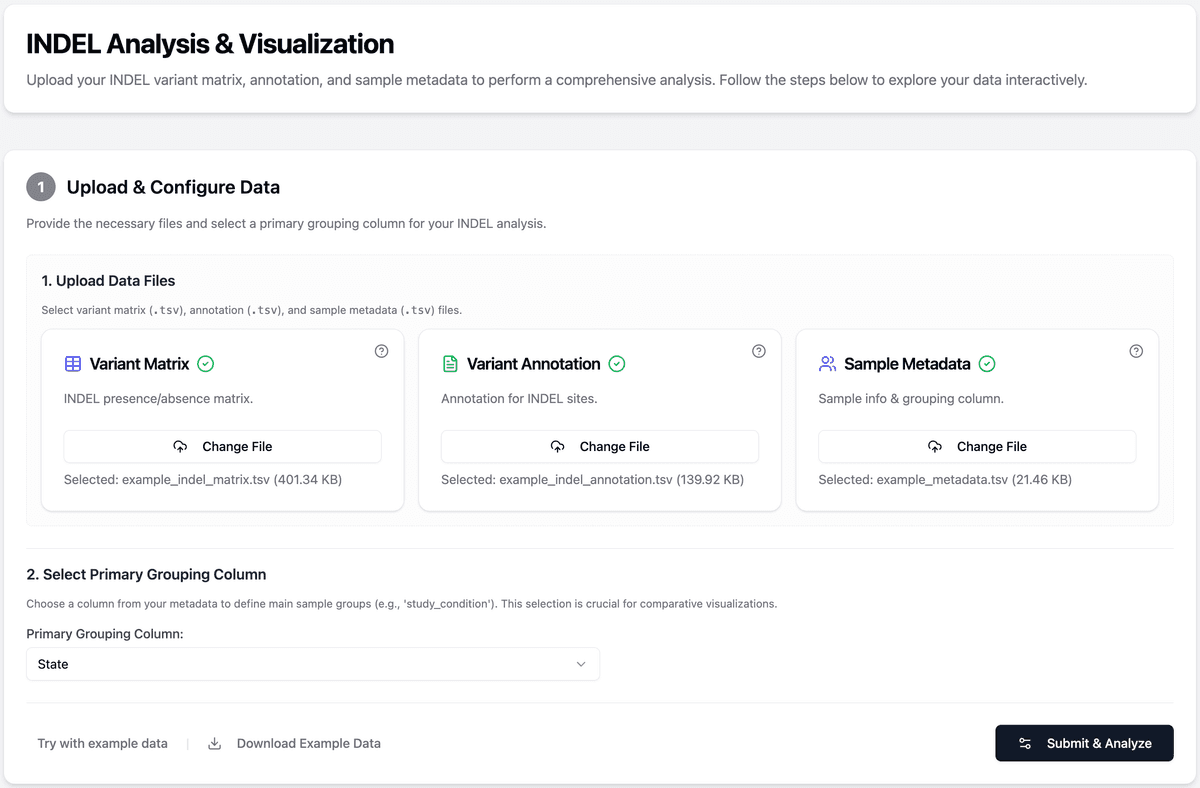Click the Sample Metadata people icon

point(827,364)
